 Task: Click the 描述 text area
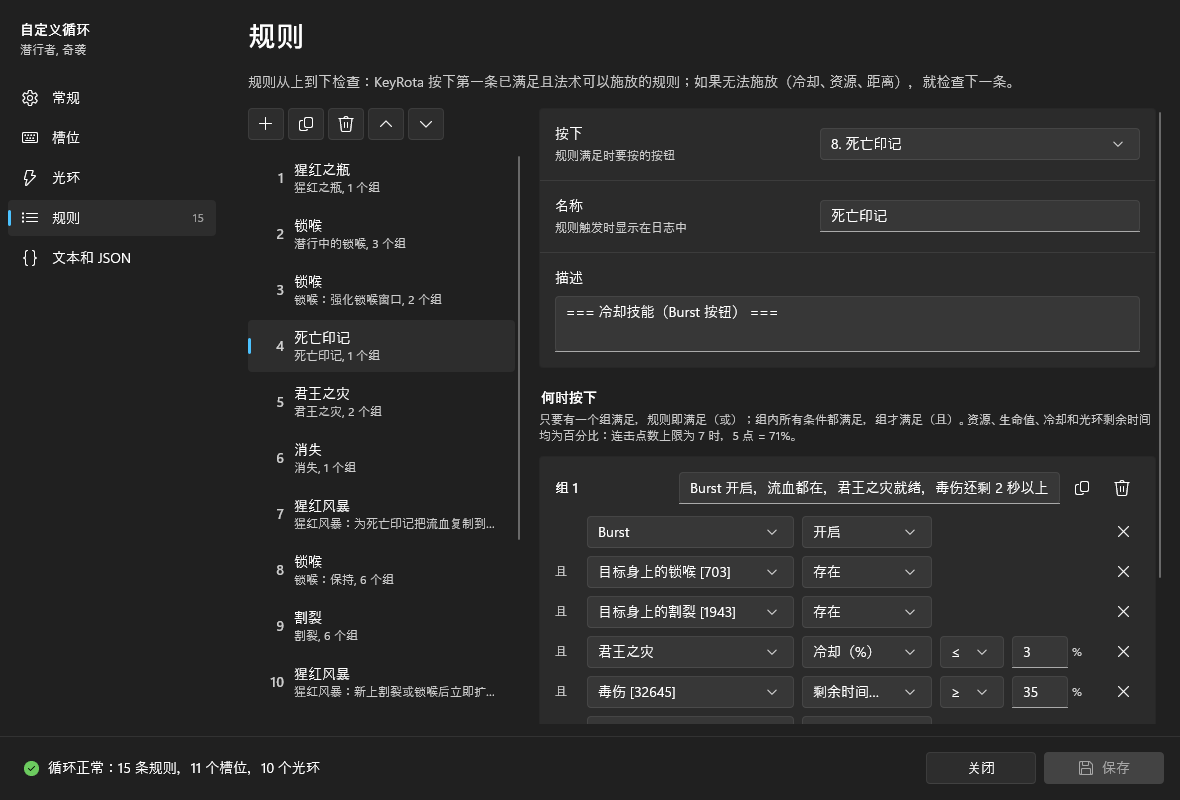click(x=847, y=324)
